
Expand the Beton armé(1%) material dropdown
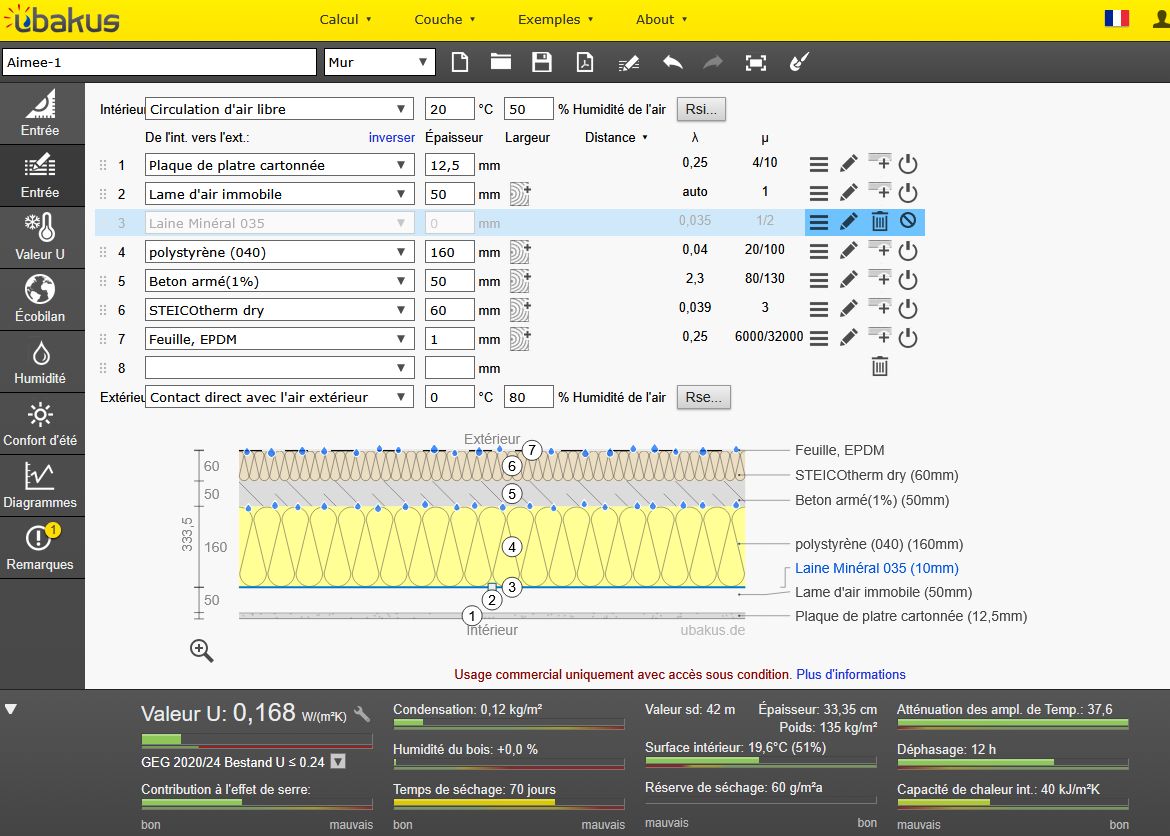[279, 281]
